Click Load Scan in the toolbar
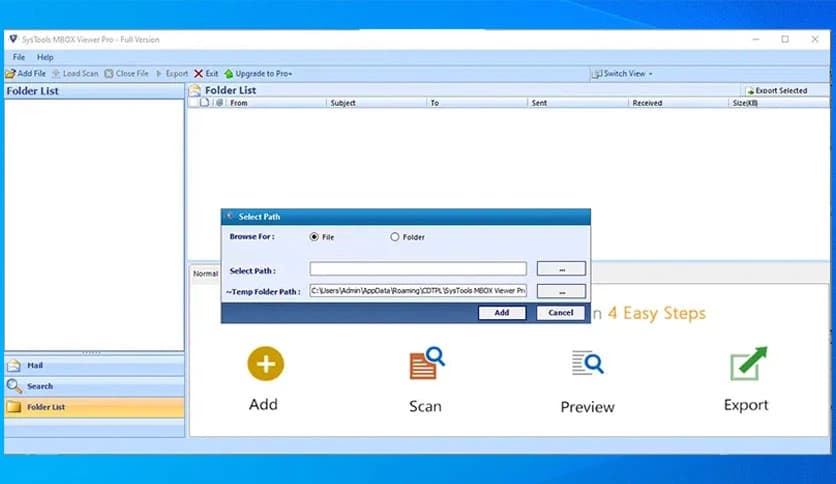This screenshot has height=484, width=836. pyautogui.click(x=75, y=74)
